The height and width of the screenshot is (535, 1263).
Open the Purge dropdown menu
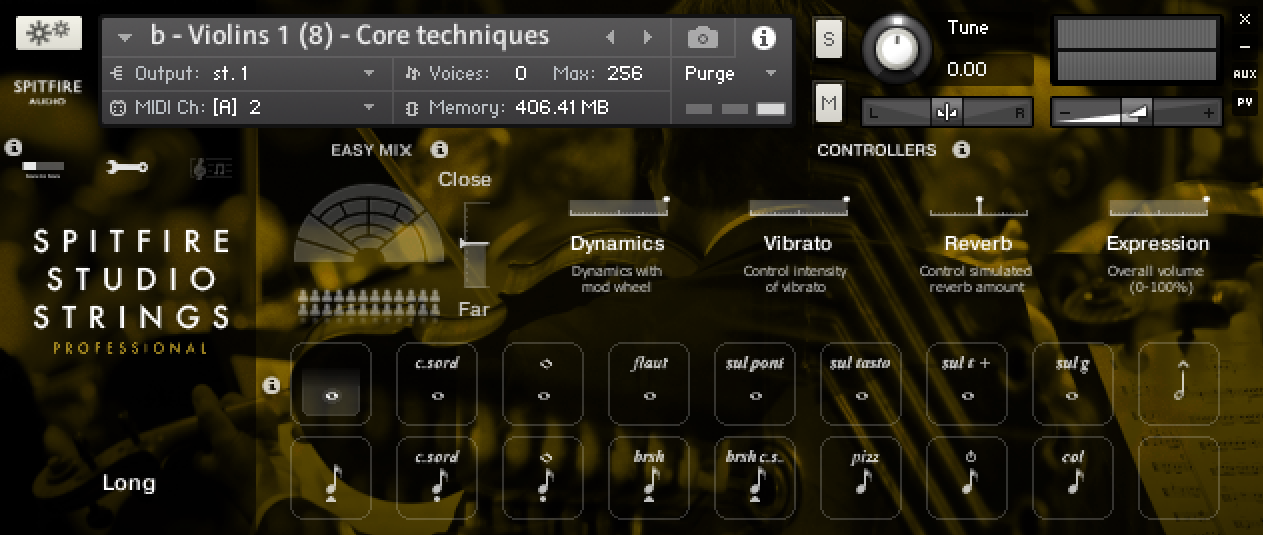coord(731,73)
